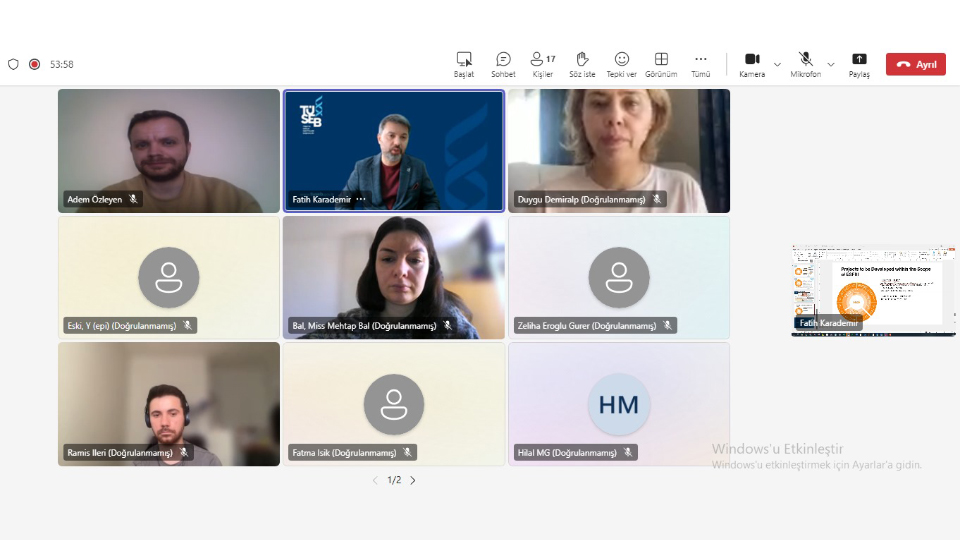This screenshot has width=960, height=540.
Task: Unmute the Mikrofon
Action: (805, 64)
